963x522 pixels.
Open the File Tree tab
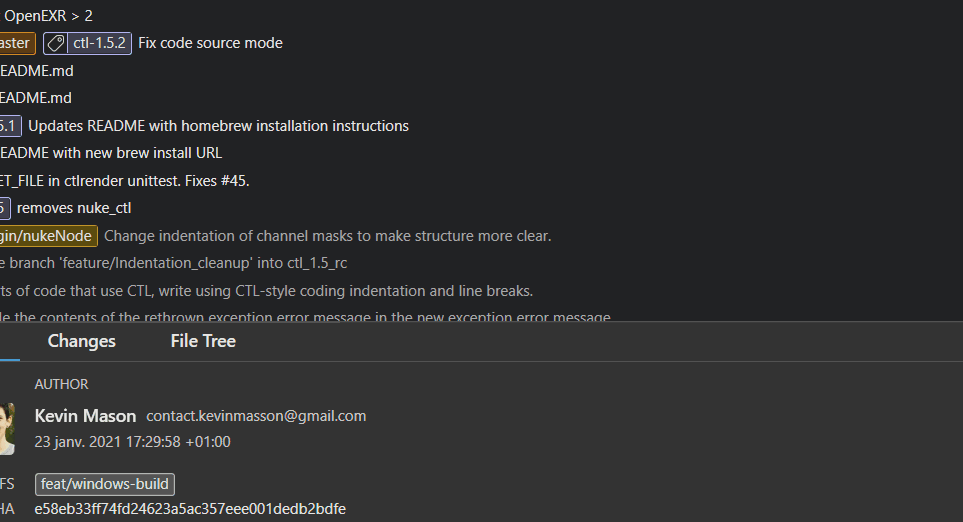pos(203,341)
